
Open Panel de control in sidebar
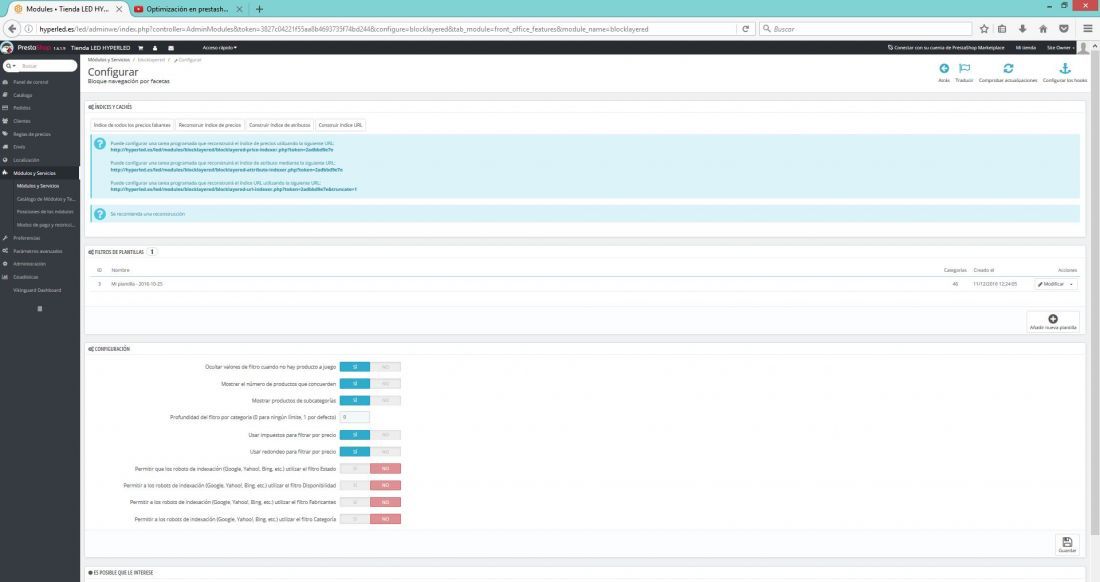coord(31,82)
